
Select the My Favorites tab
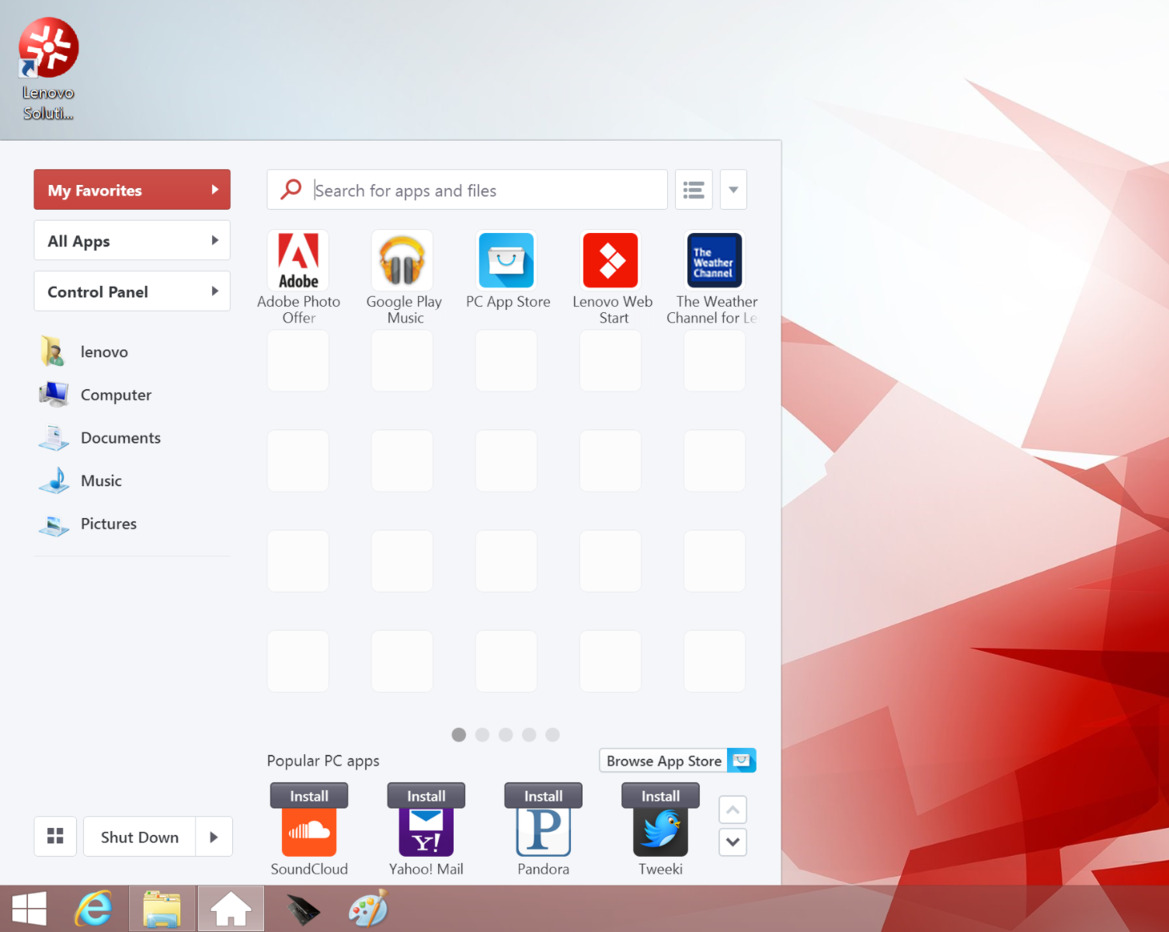132,189
